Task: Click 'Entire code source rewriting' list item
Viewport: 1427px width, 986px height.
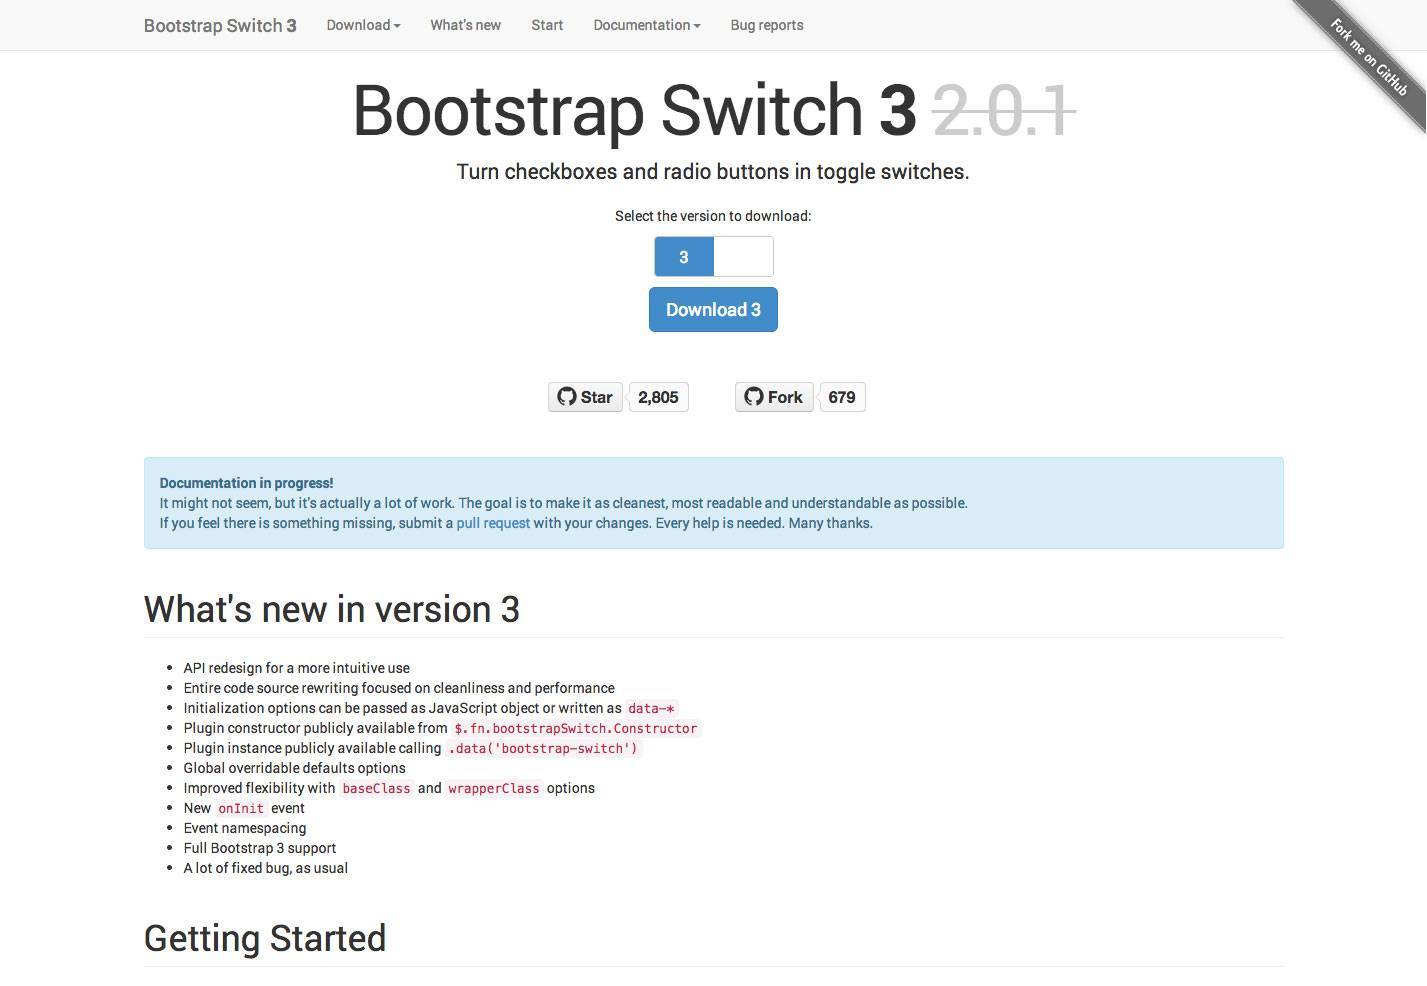Action: pos(399,688)
